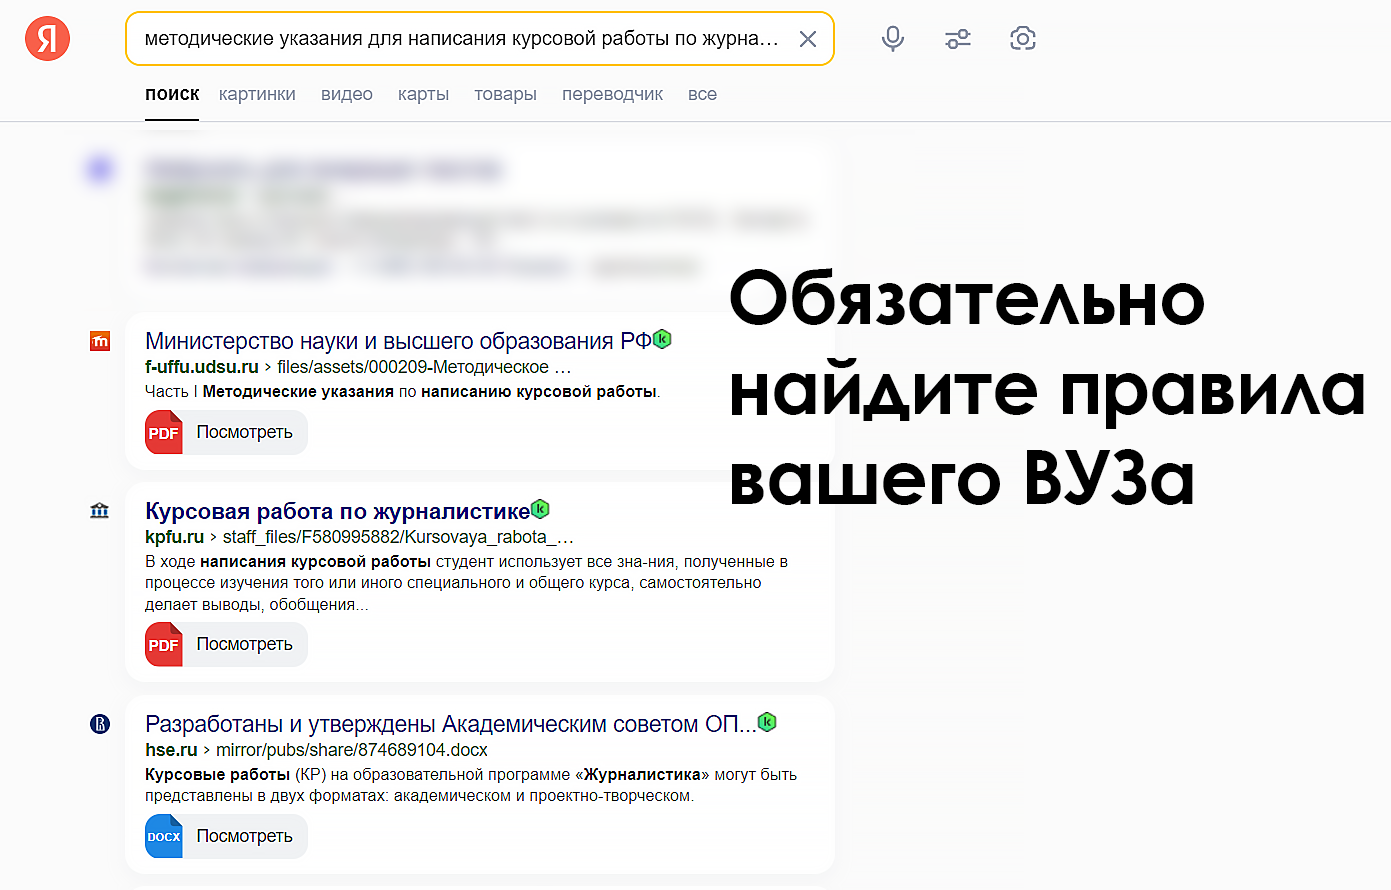Click the kpfu.ru result favicon
This screenshot has height=890, width=1391.
pos(100,511)
